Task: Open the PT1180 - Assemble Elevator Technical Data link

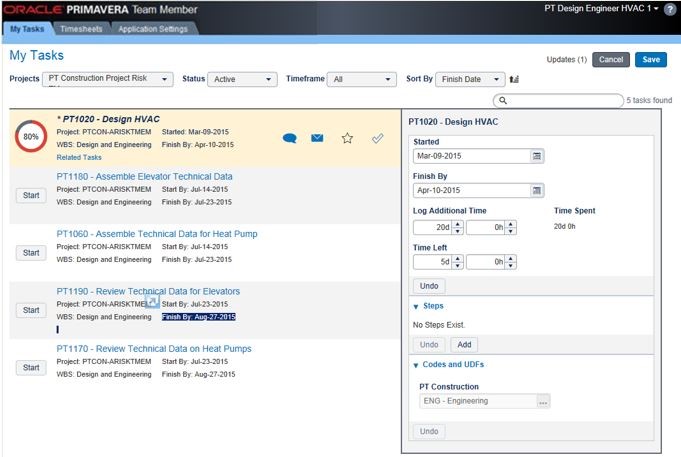Action: (x=144, y=176)
